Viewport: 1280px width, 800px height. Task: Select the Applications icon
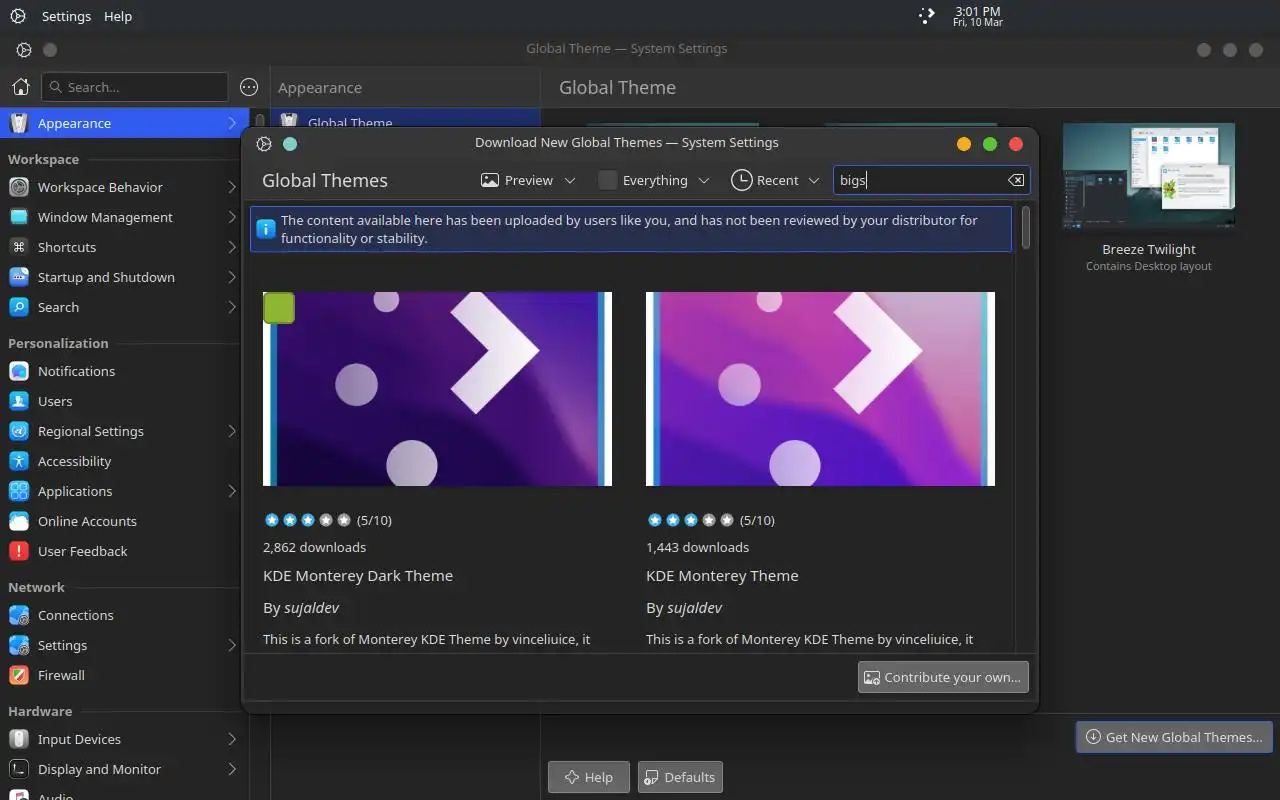coord(19,491)
